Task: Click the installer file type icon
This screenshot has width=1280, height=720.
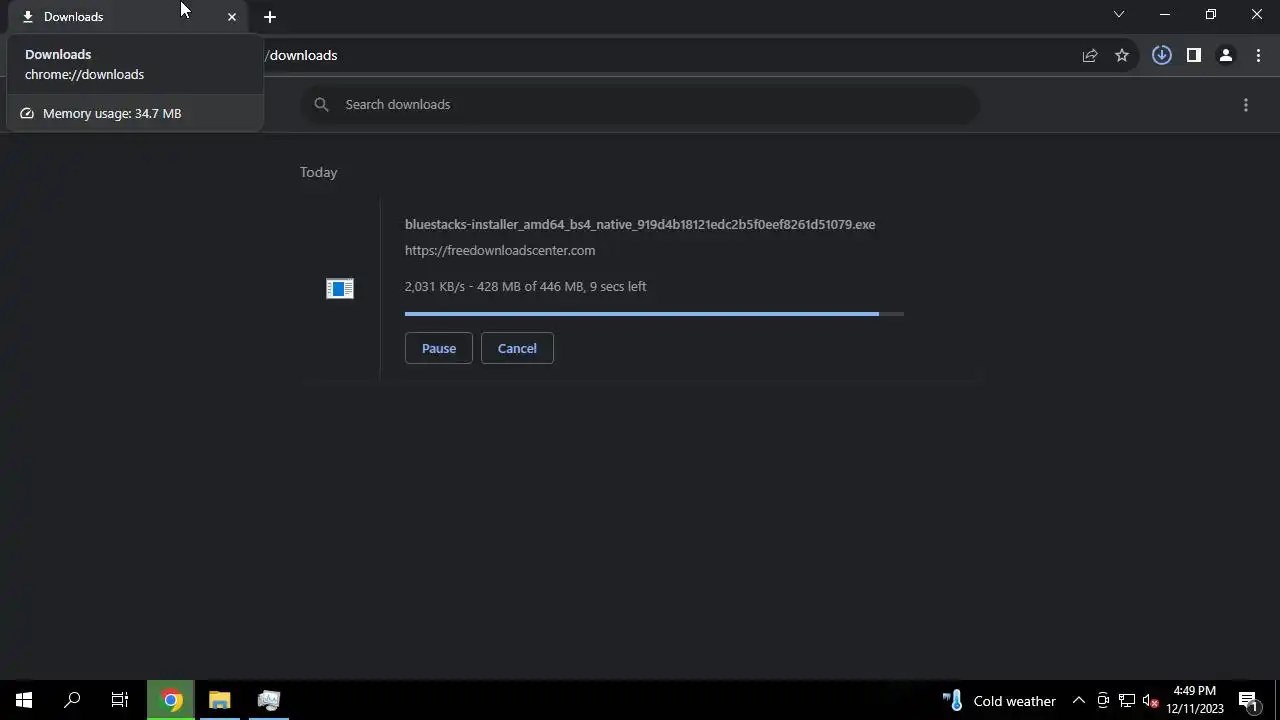Action: (340, 289)
